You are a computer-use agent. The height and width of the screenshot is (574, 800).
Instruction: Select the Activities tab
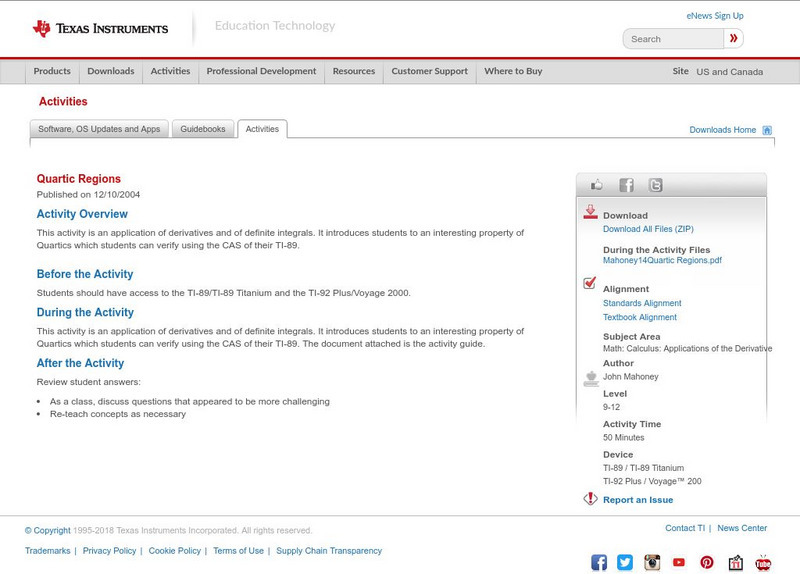[x=262, y=129]
